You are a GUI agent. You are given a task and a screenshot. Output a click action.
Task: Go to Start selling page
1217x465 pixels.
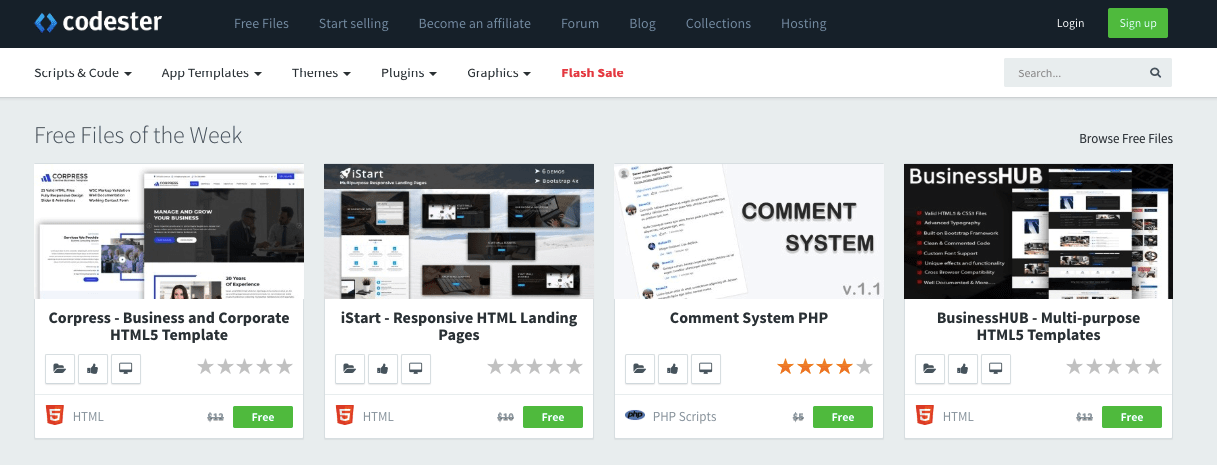pos(354,23)
